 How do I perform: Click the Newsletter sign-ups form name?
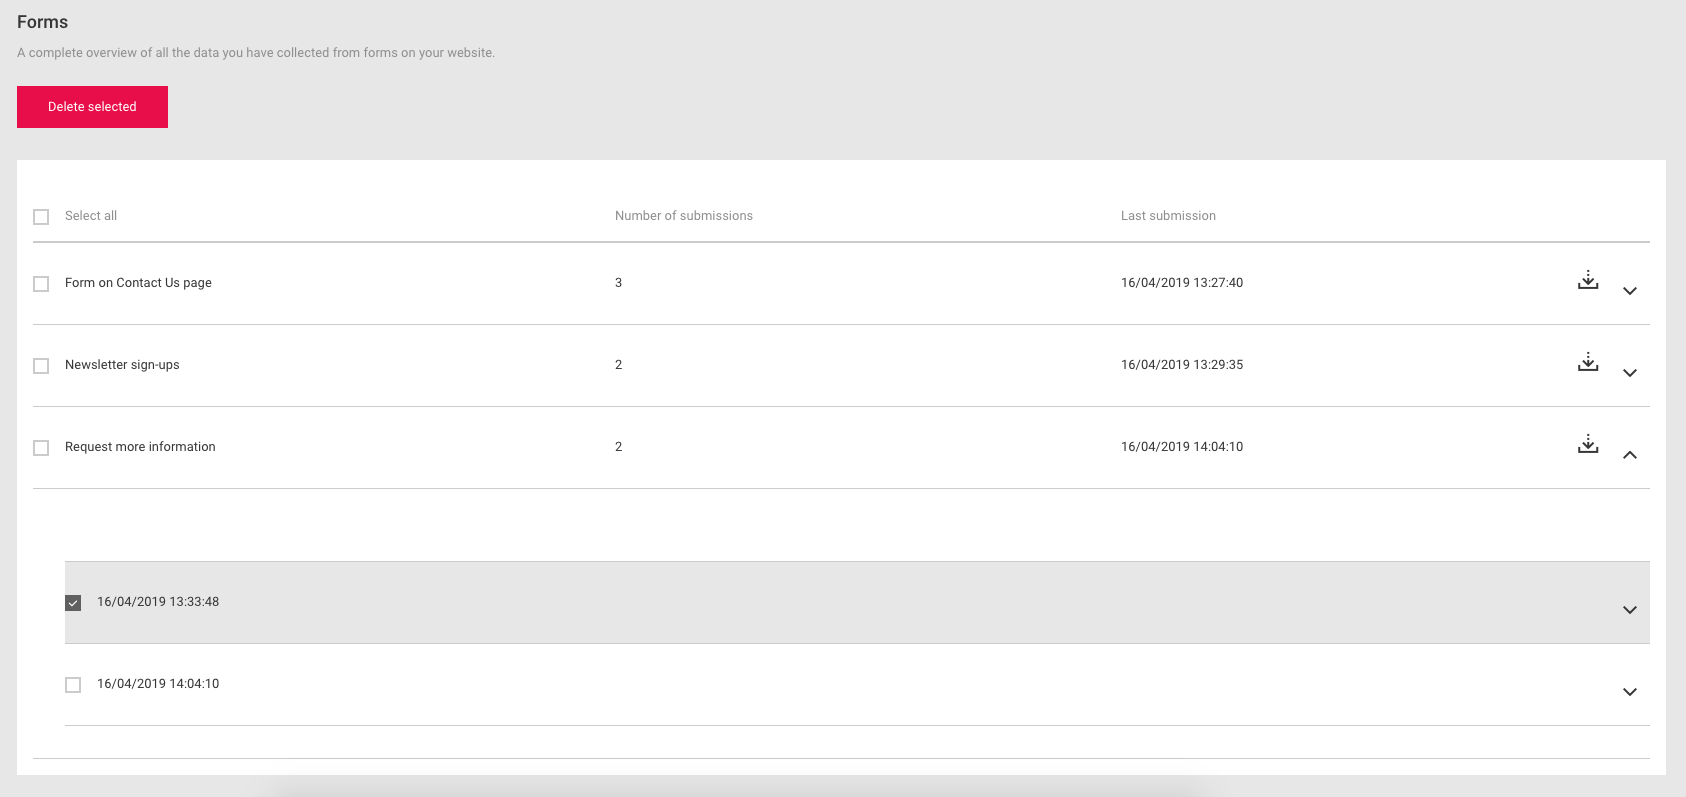[x=122, y=365]
